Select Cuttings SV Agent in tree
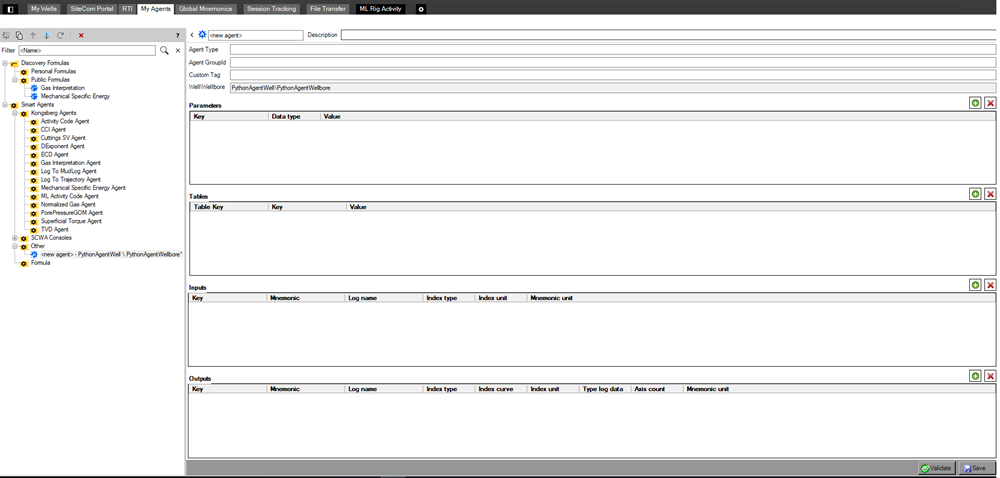Viewport: 1000px width, 478px height. point(62,138)
